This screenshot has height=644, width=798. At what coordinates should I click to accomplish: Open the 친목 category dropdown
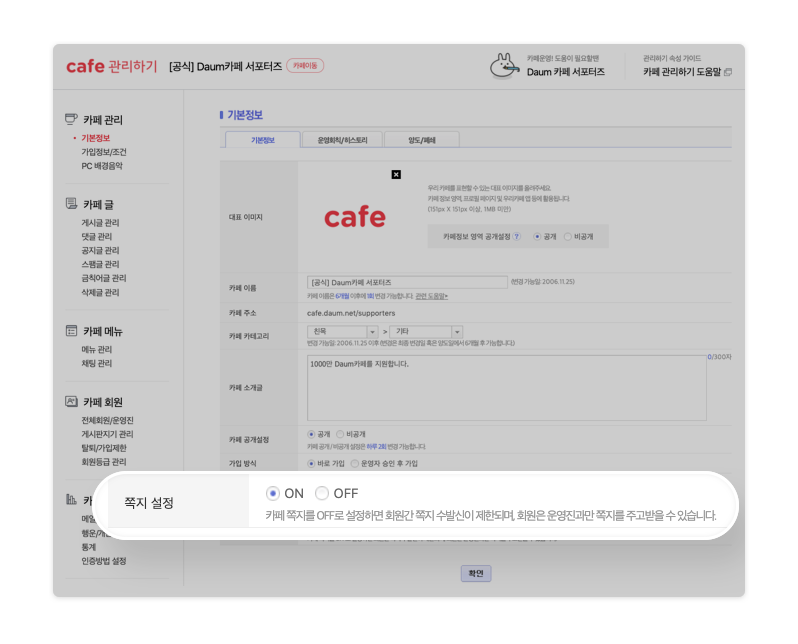[342, 331]
